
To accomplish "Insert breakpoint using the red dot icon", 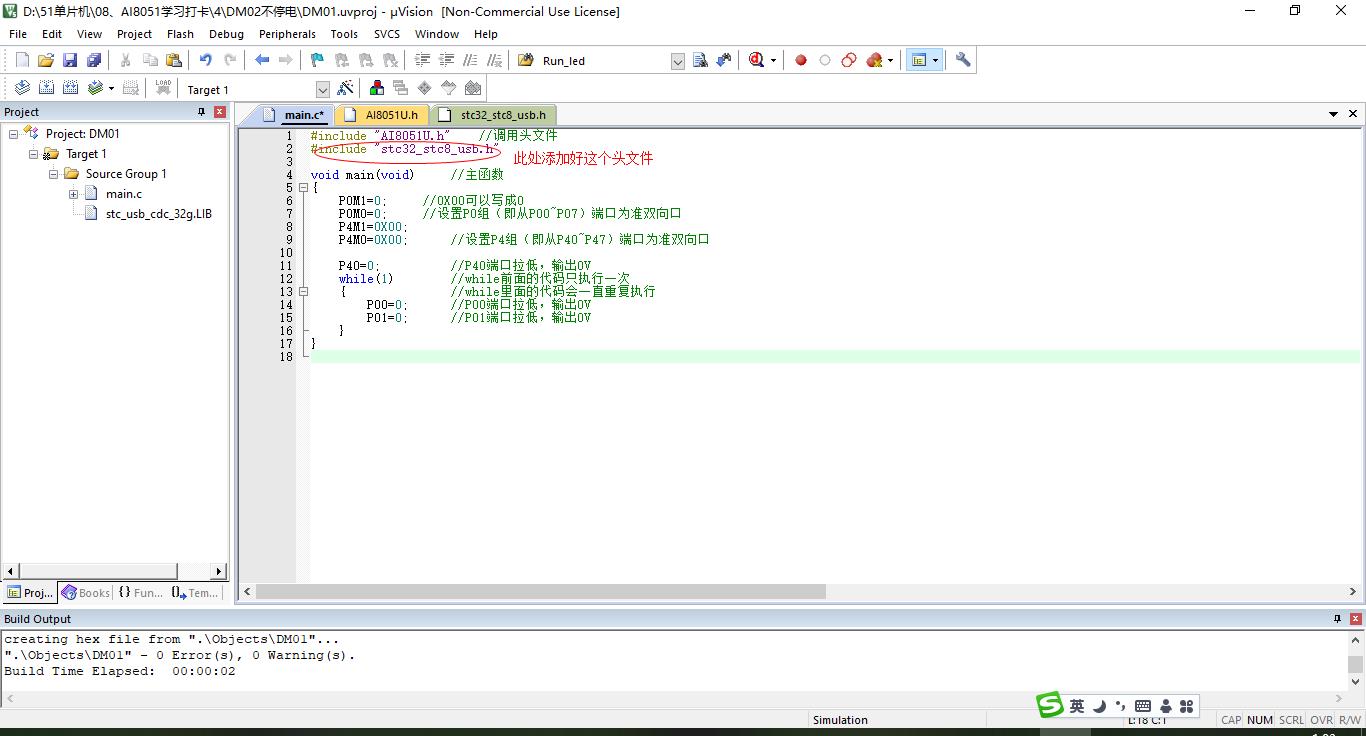I will tap(801, 60).
